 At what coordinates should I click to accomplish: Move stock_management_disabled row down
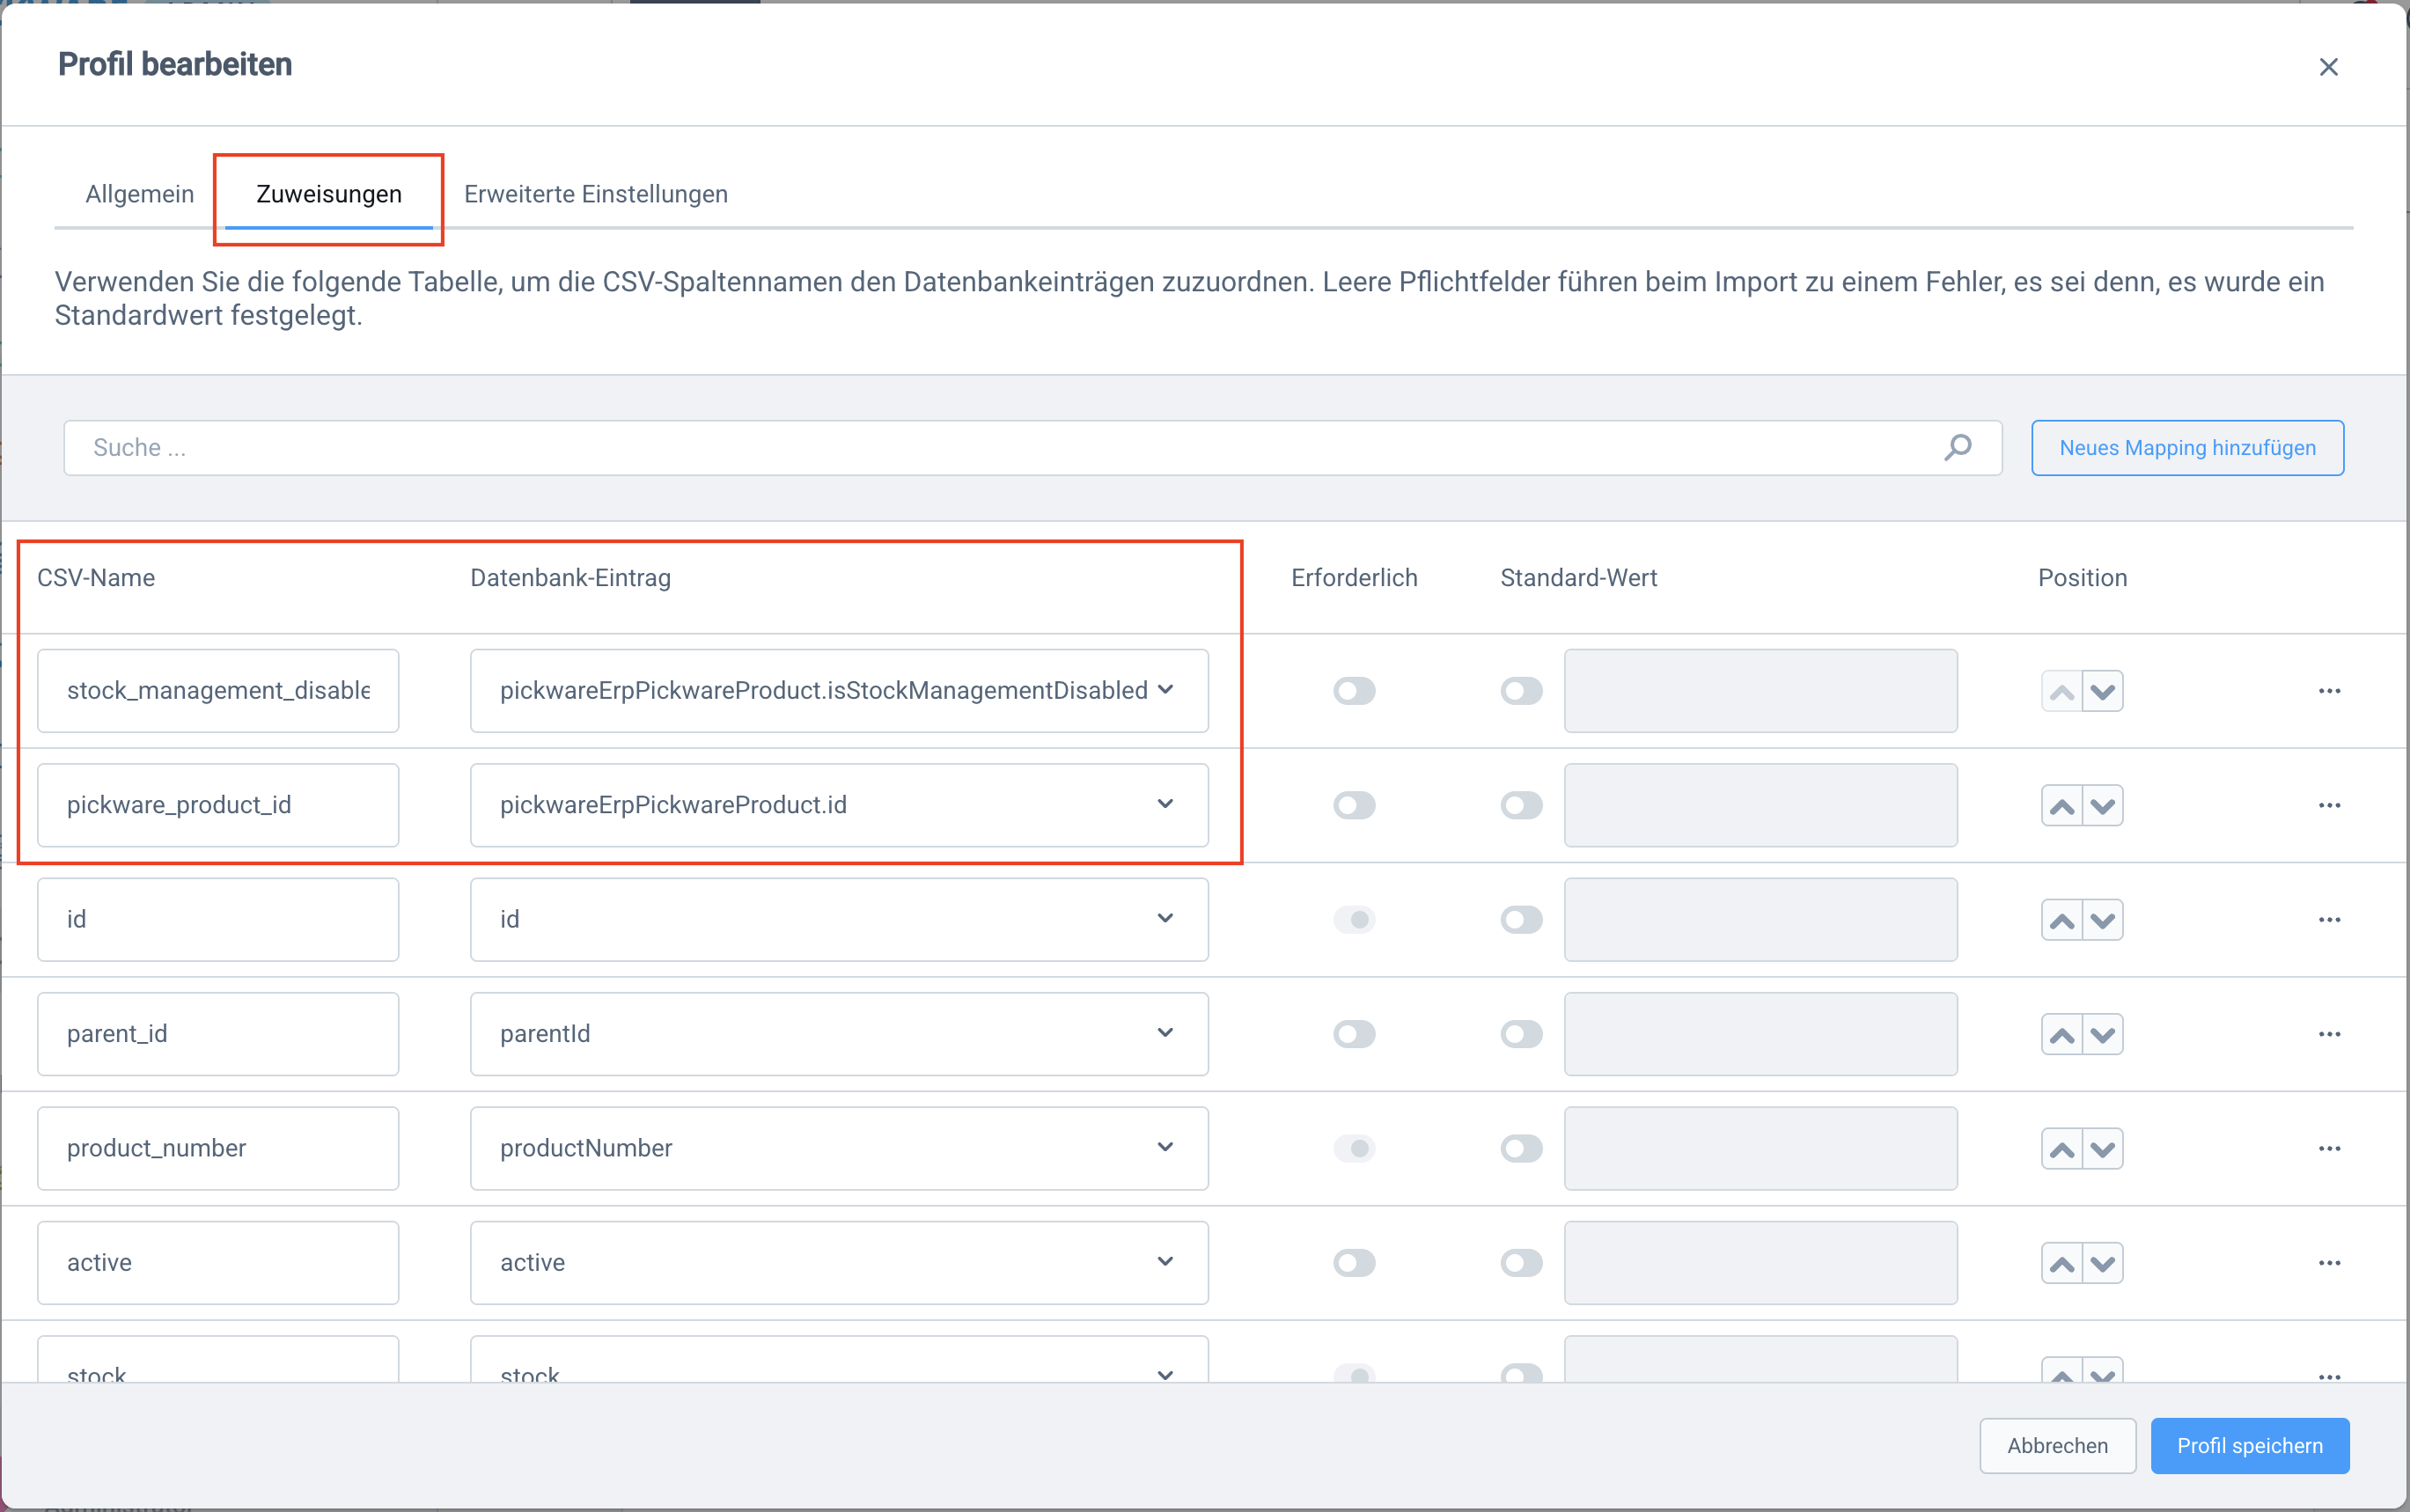(2103, 692)
